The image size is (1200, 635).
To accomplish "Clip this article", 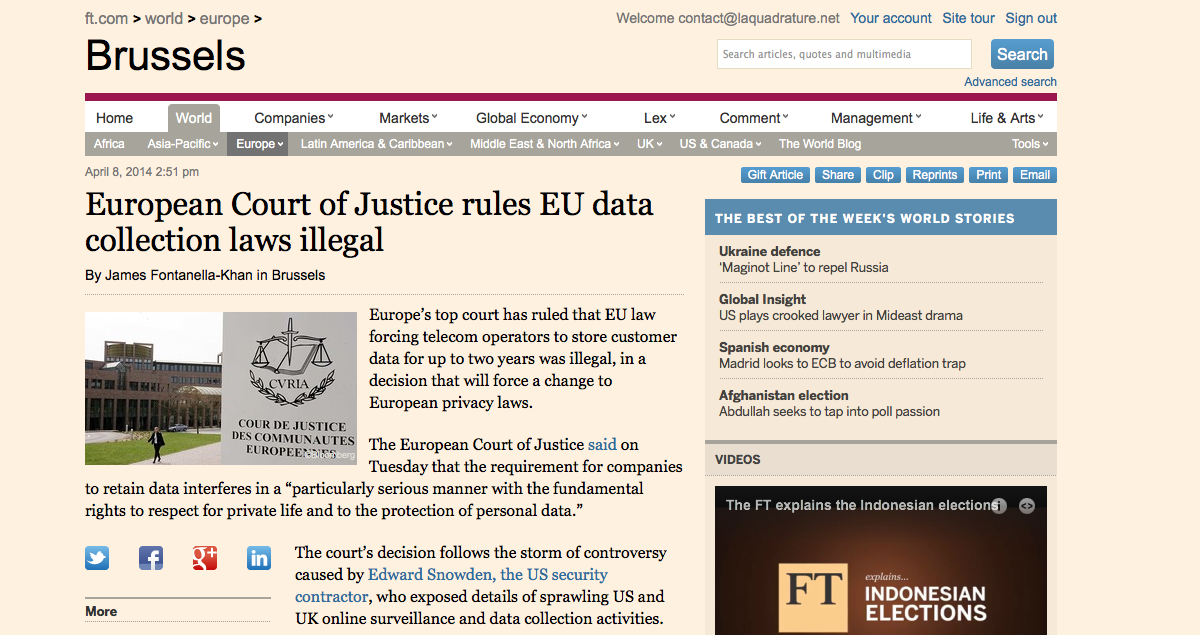I will 883,175.
